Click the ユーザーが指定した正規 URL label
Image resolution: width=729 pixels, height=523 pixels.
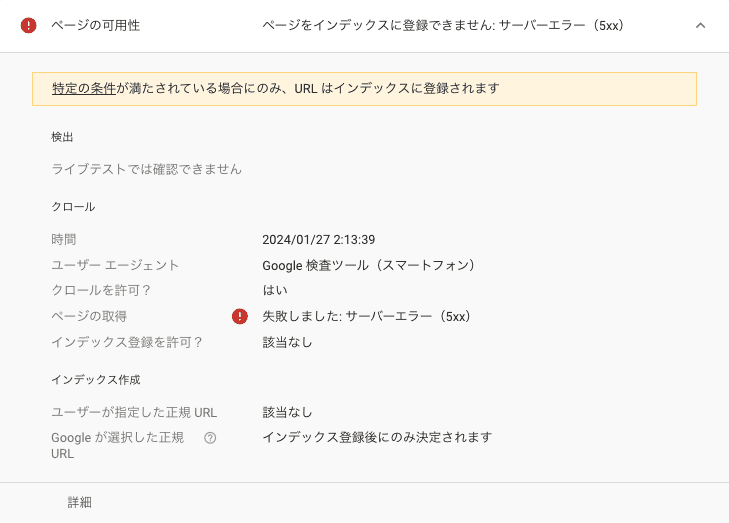click(134, 412)
